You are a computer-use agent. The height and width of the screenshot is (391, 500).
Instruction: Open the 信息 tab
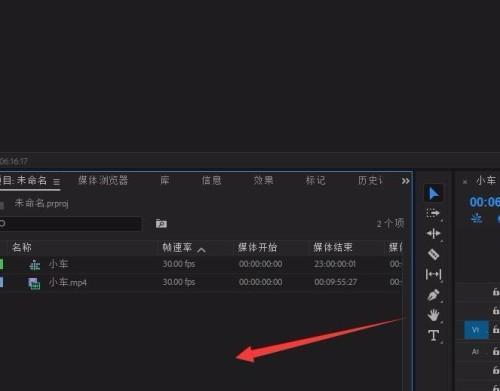point(211,180)
